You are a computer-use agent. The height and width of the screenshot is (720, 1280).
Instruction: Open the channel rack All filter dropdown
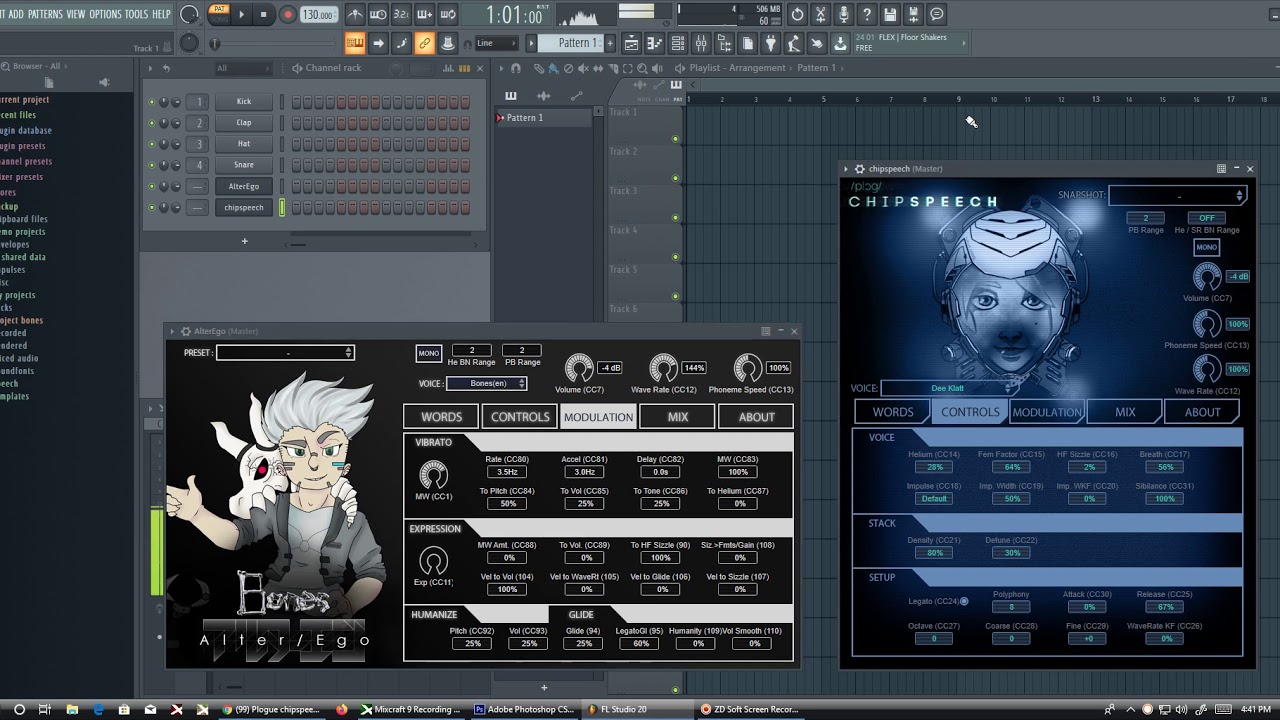click(x=246, y=68)
